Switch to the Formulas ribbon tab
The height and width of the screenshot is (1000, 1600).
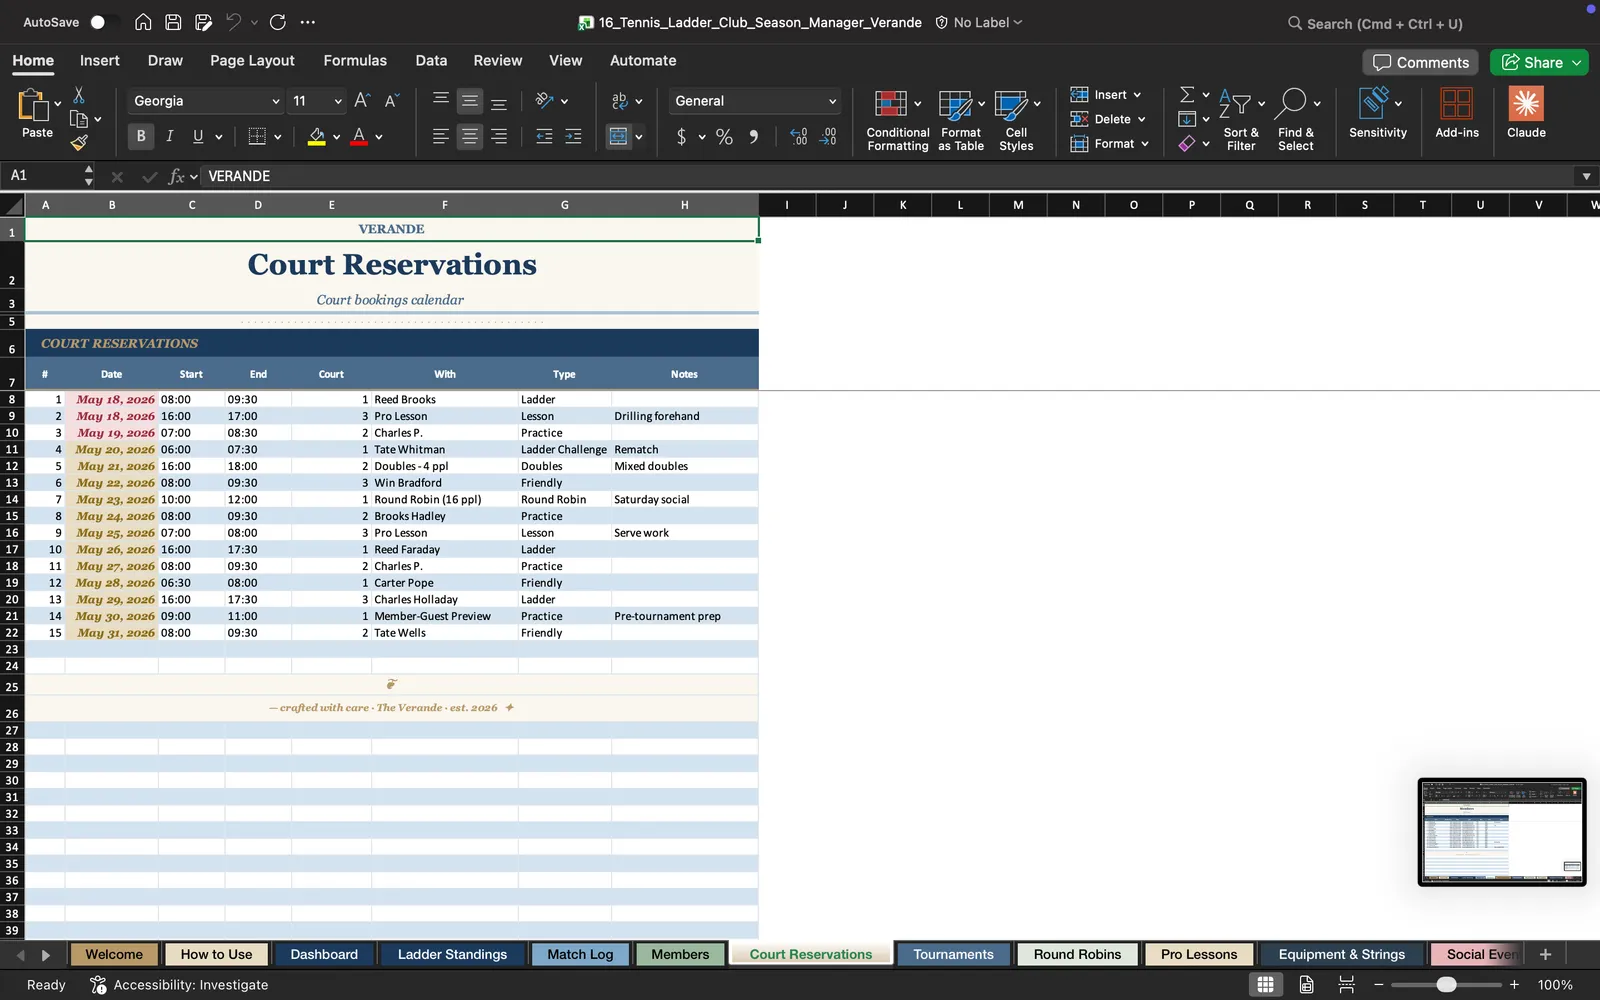click(355, 60)
